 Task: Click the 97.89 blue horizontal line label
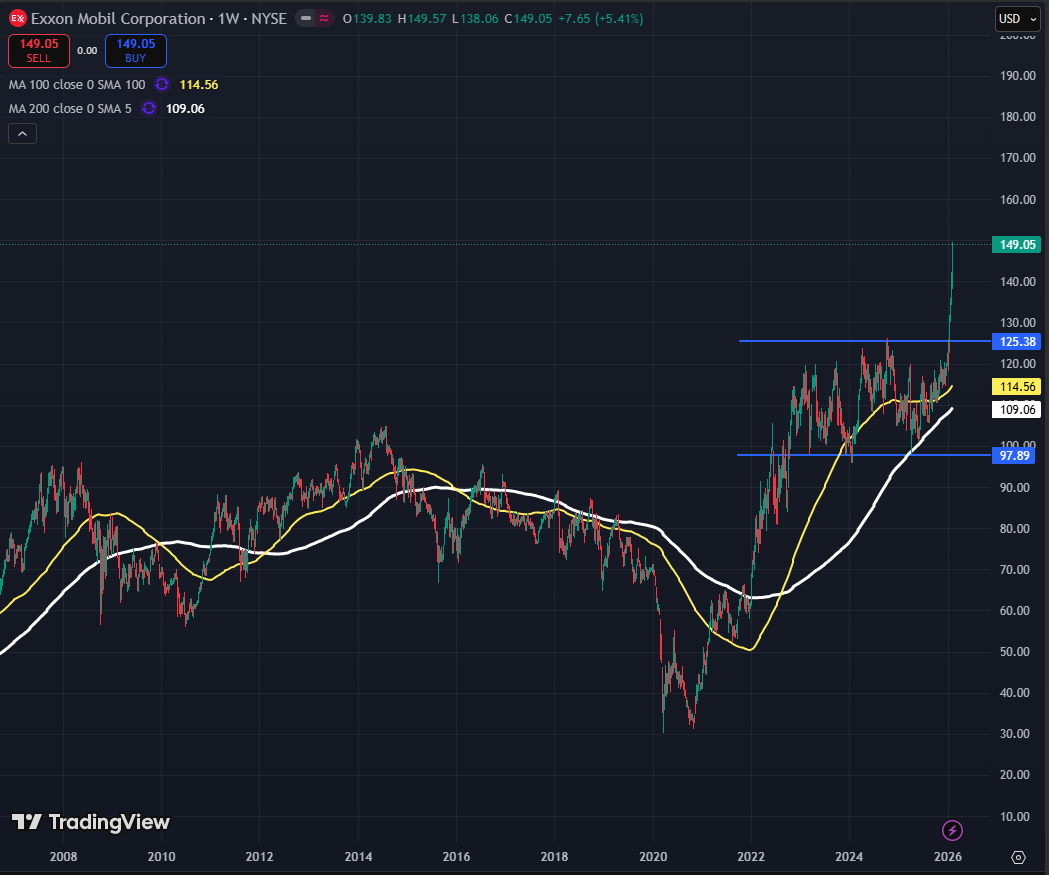click(x=1014, y=456)
